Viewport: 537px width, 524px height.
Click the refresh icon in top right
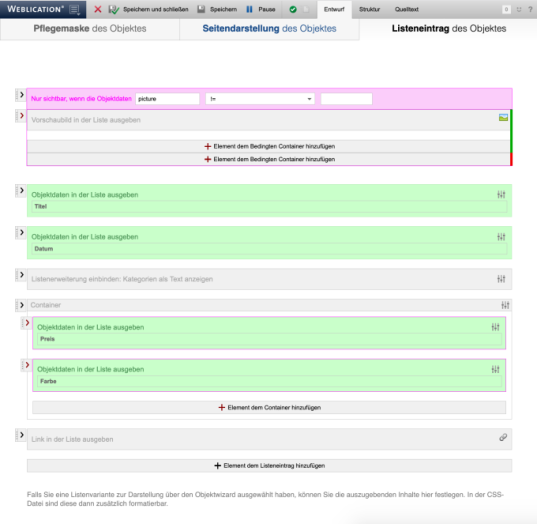tap(519, 10)
